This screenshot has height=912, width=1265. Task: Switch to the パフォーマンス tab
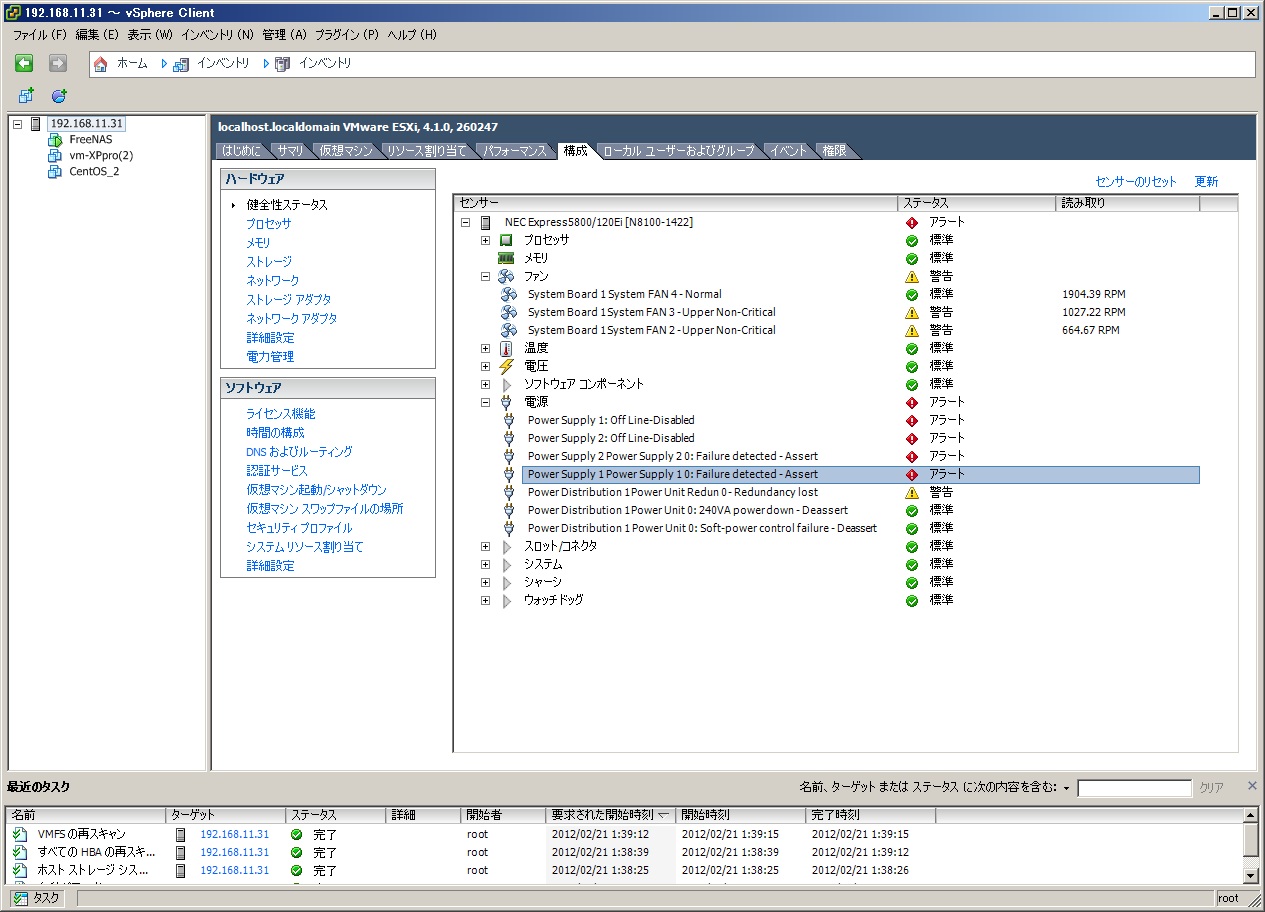pos(515,151)
